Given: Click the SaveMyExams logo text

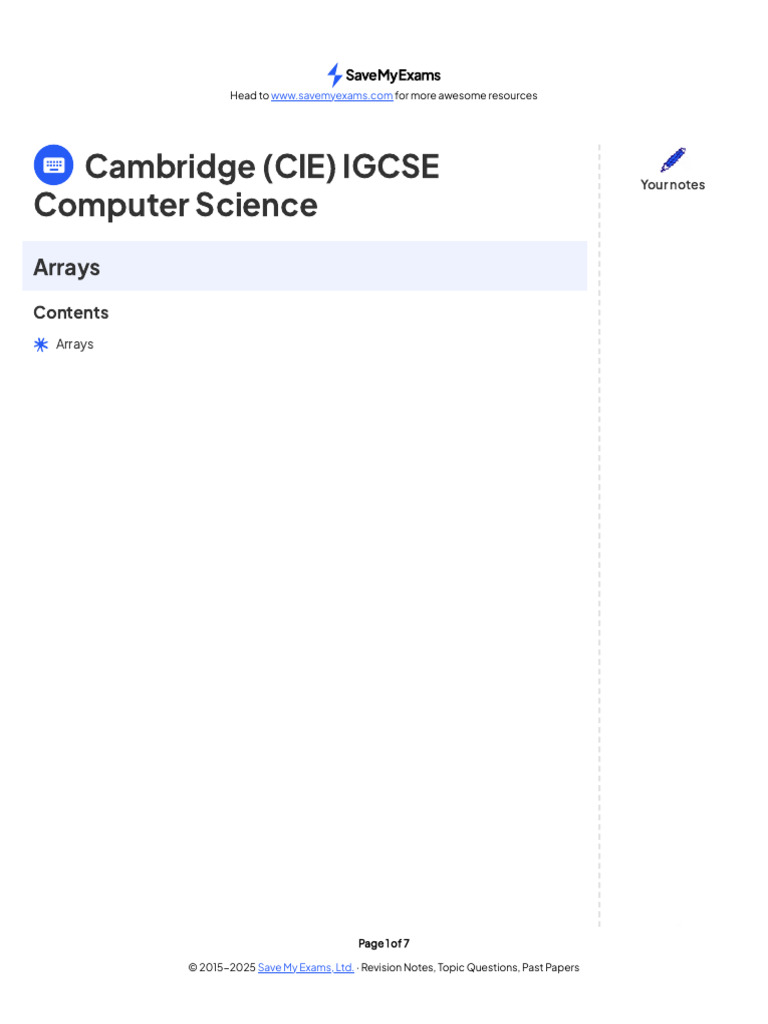Looking at the screenshot, I should pos(393,75).
